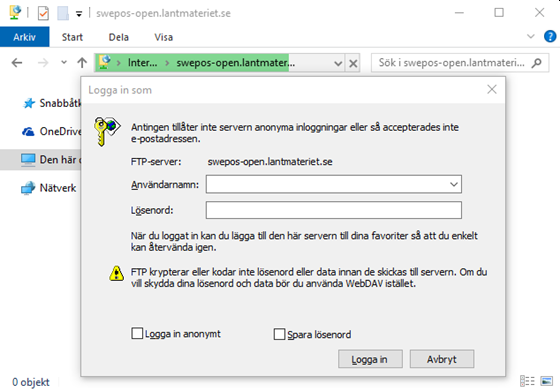Click the yellow warning triangle icon

point(116,273)
